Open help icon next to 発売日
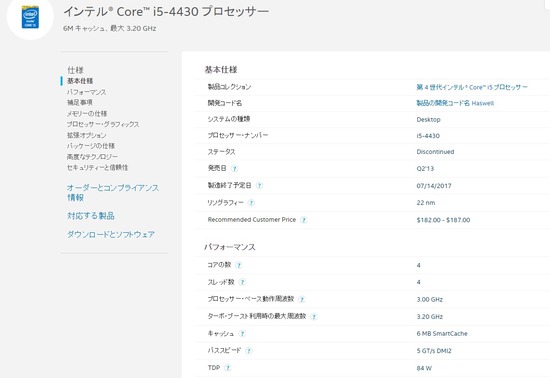550x378 pixels. coord(235,169)
